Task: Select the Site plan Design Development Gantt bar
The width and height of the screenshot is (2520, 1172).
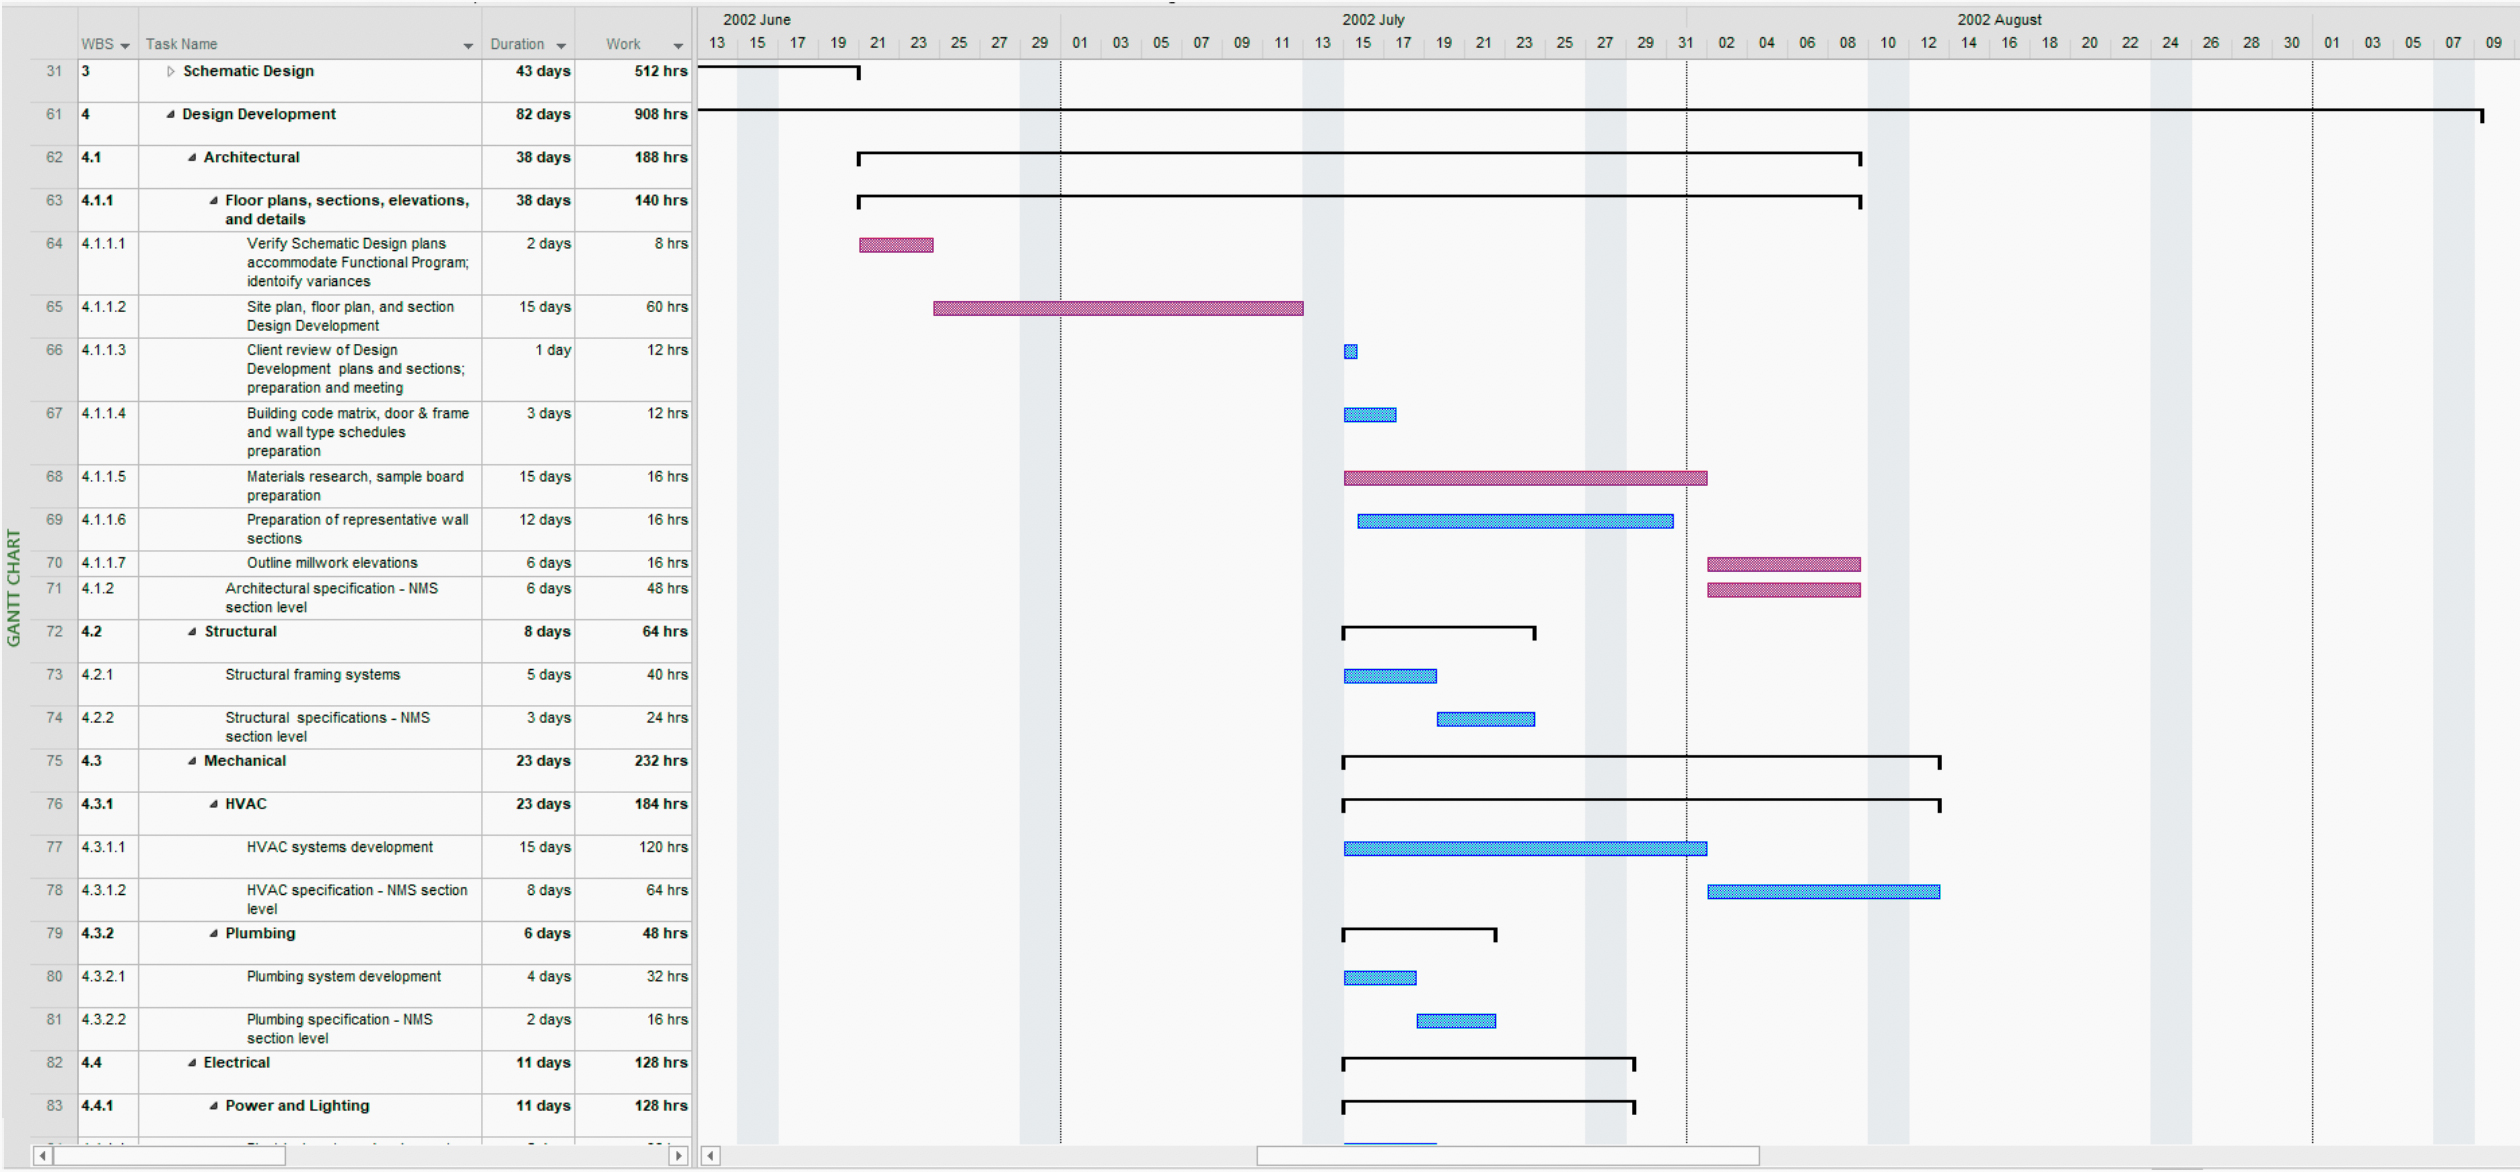Action: pyautogui.click(x=1117, y=309)
